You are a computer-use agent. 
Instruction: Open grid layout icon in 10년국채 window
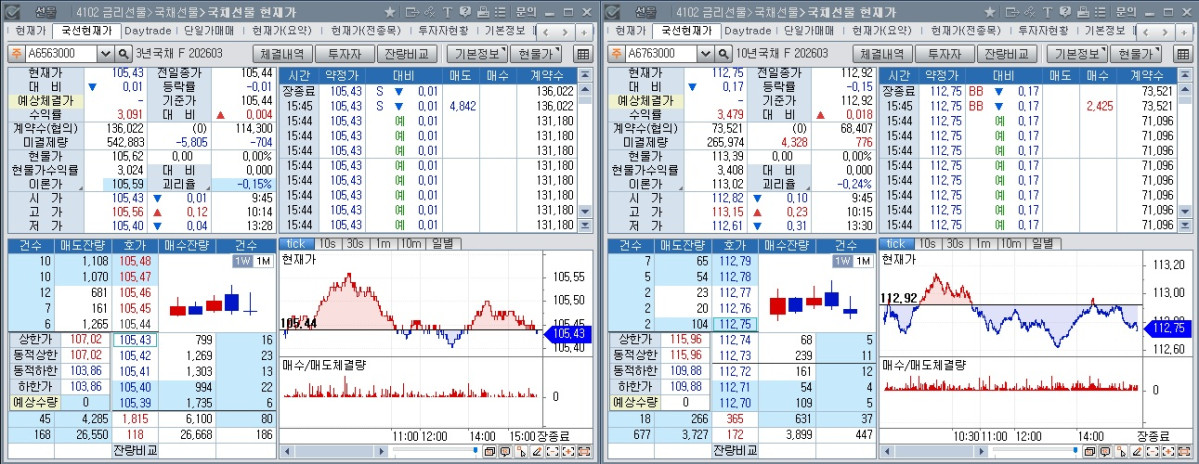1182,54
